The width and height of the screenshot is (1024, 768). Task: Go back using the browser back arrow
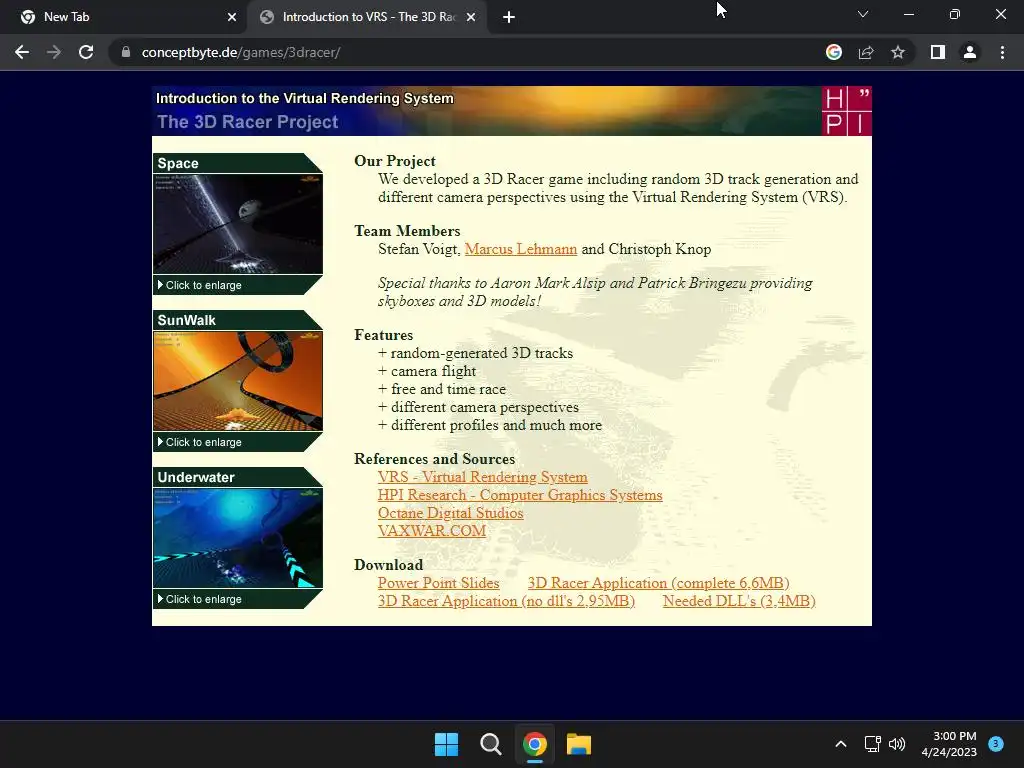click(x=22, y=52)
